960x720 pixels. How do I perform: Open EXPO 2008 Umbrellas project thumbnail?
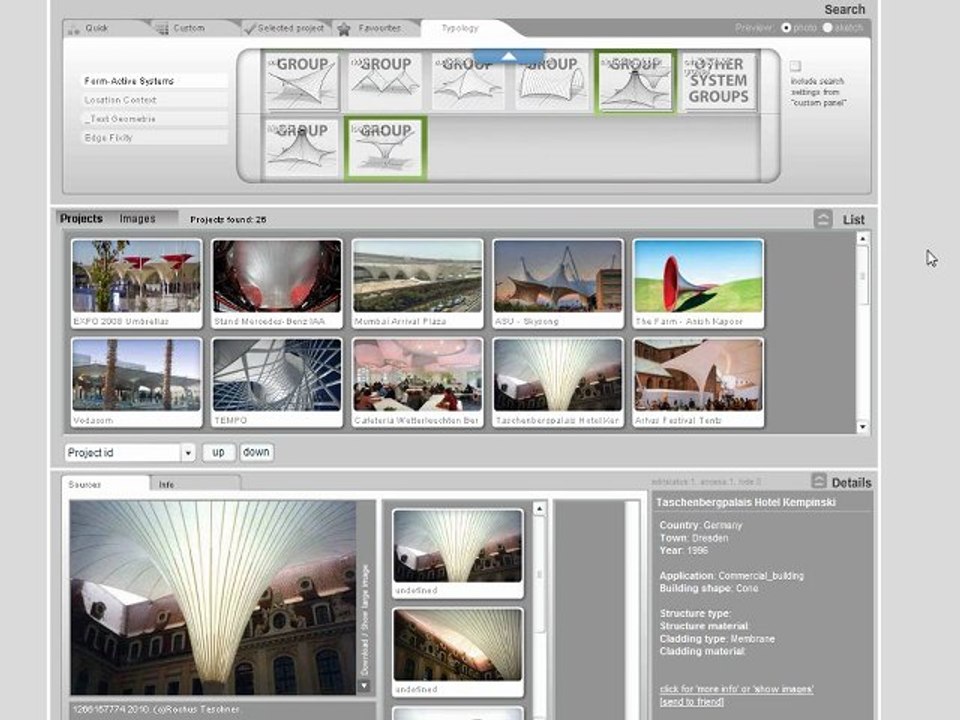137,283
